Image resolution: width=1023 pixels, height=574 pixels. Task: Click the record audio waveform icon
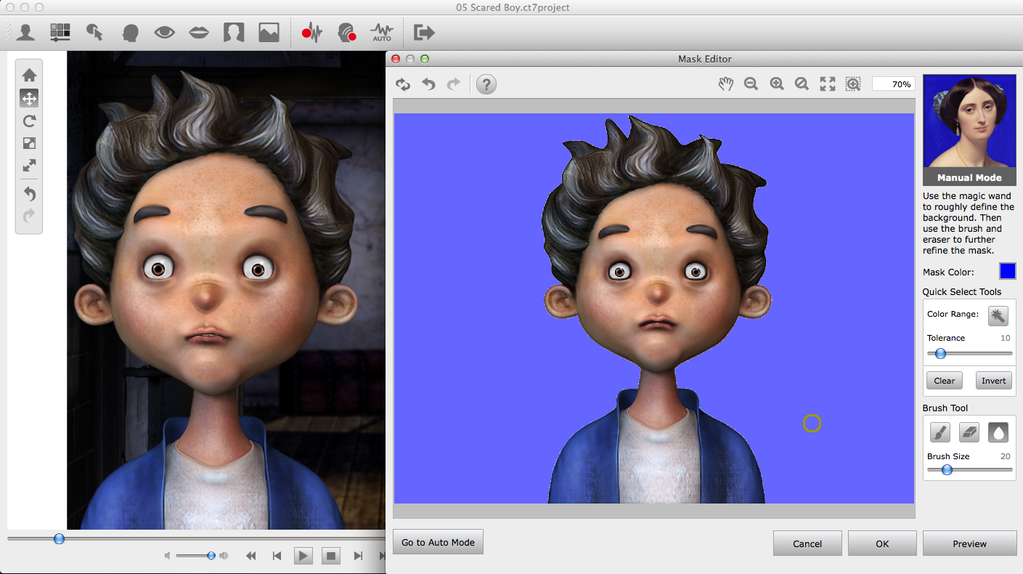[312, 32]
